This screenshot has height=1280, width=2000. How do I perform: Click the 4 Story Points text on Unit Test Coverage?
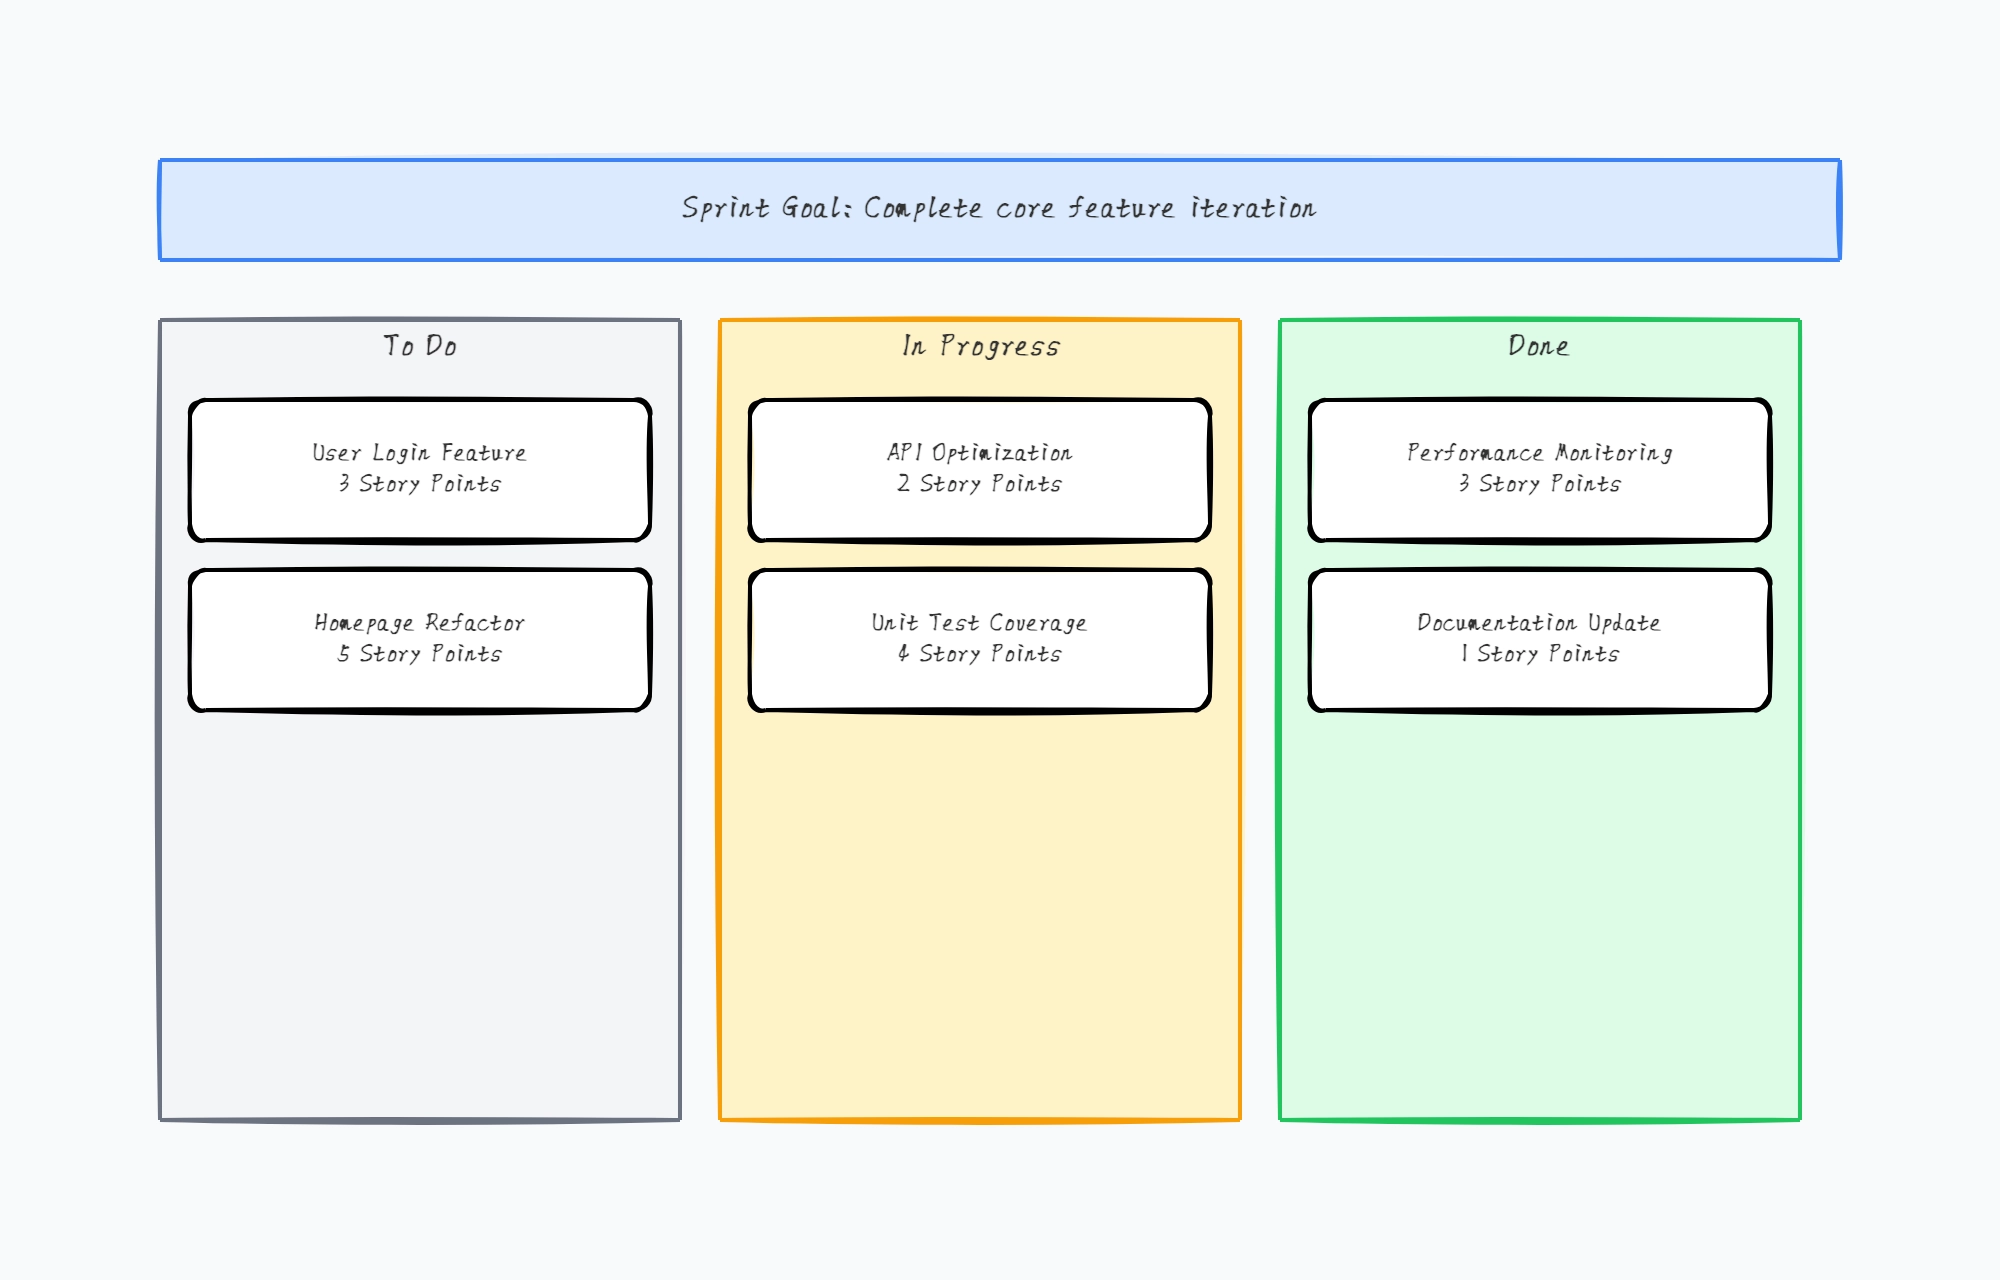coord(979,656)
